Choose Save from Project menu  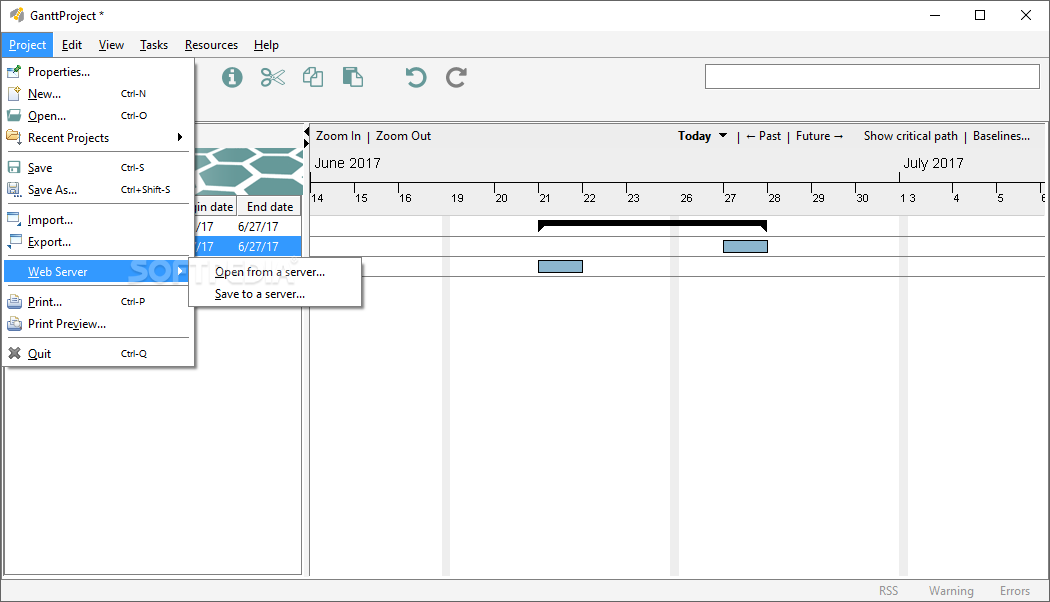(x=98, y=167)
